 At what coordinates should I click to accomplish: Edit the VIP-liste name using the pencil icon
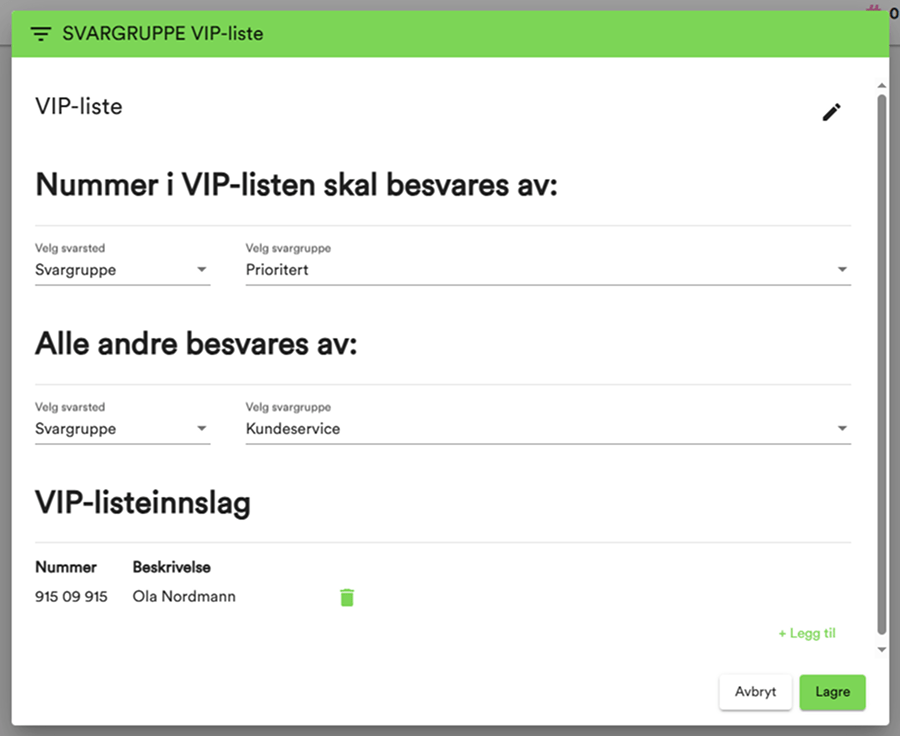pyautogui.click(x=831, y=112)
